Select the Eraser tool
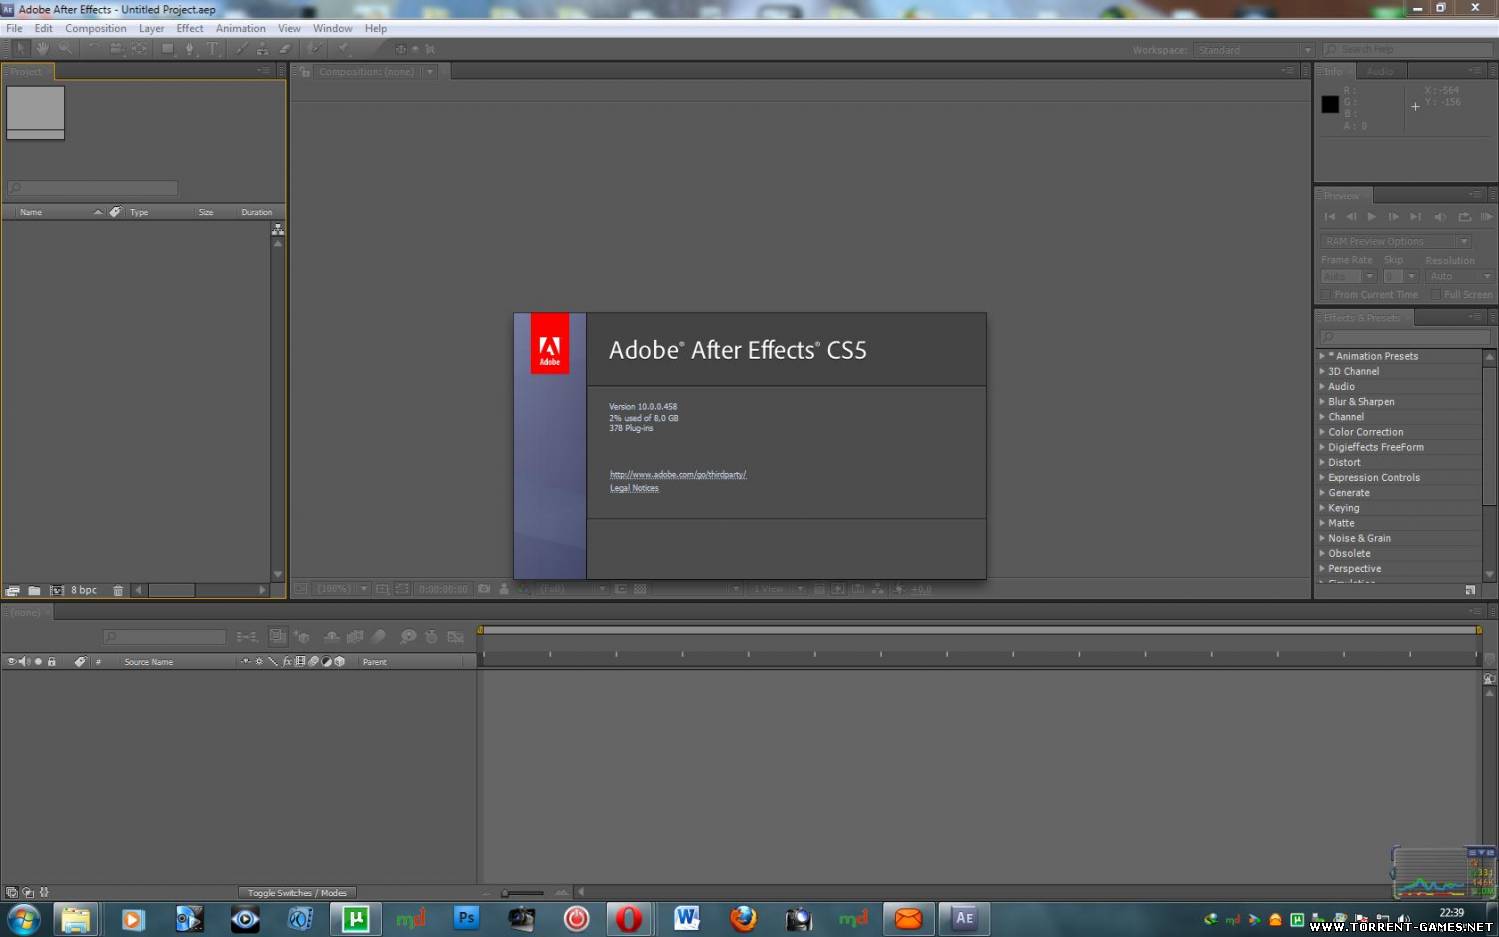The image size is (1499, 937). pos(285,48)
